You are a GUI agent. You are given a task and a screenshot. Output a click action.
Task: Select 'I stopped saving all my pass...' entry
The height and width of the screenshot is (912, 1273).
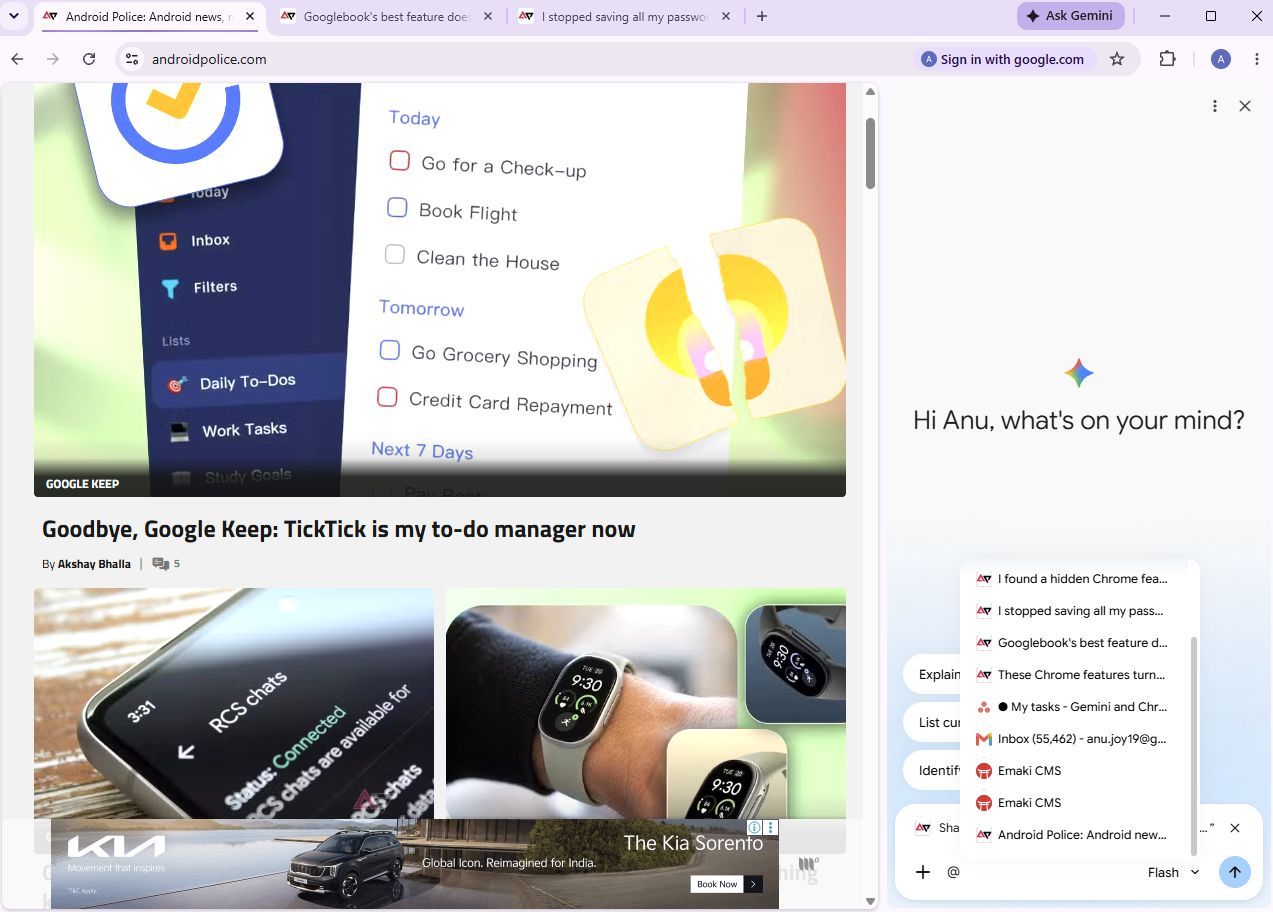1077,611
